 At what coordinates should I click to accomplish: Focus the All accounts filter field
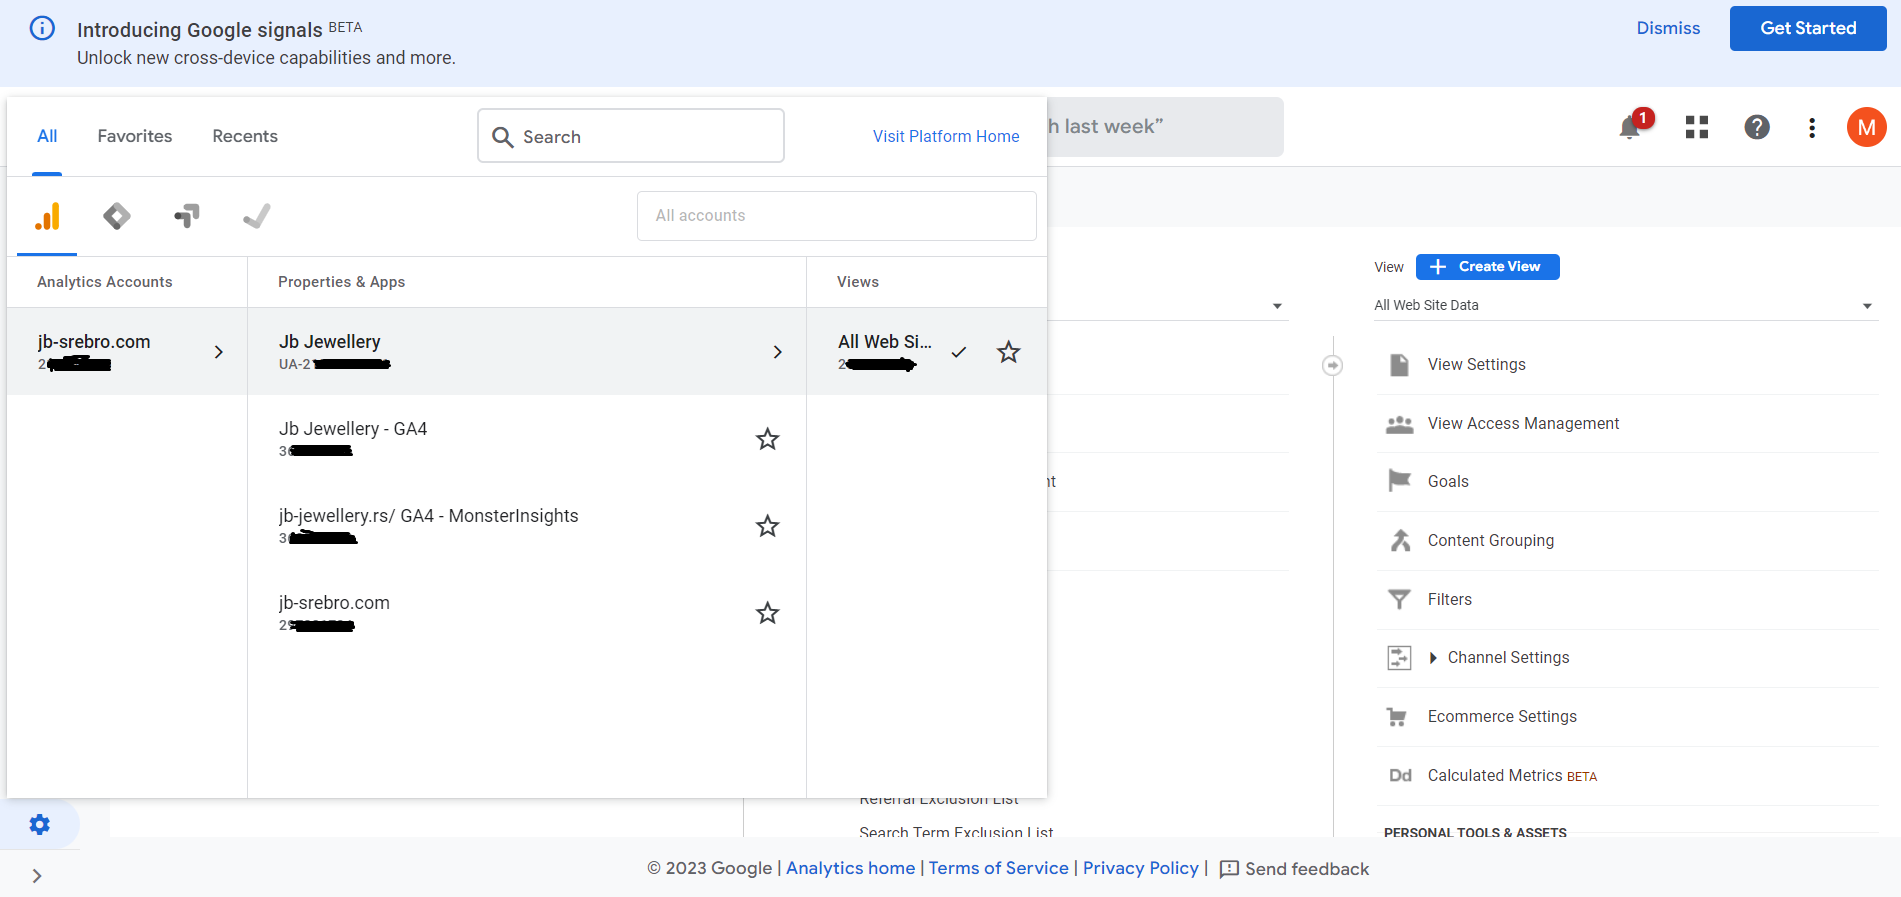[837, 216]
